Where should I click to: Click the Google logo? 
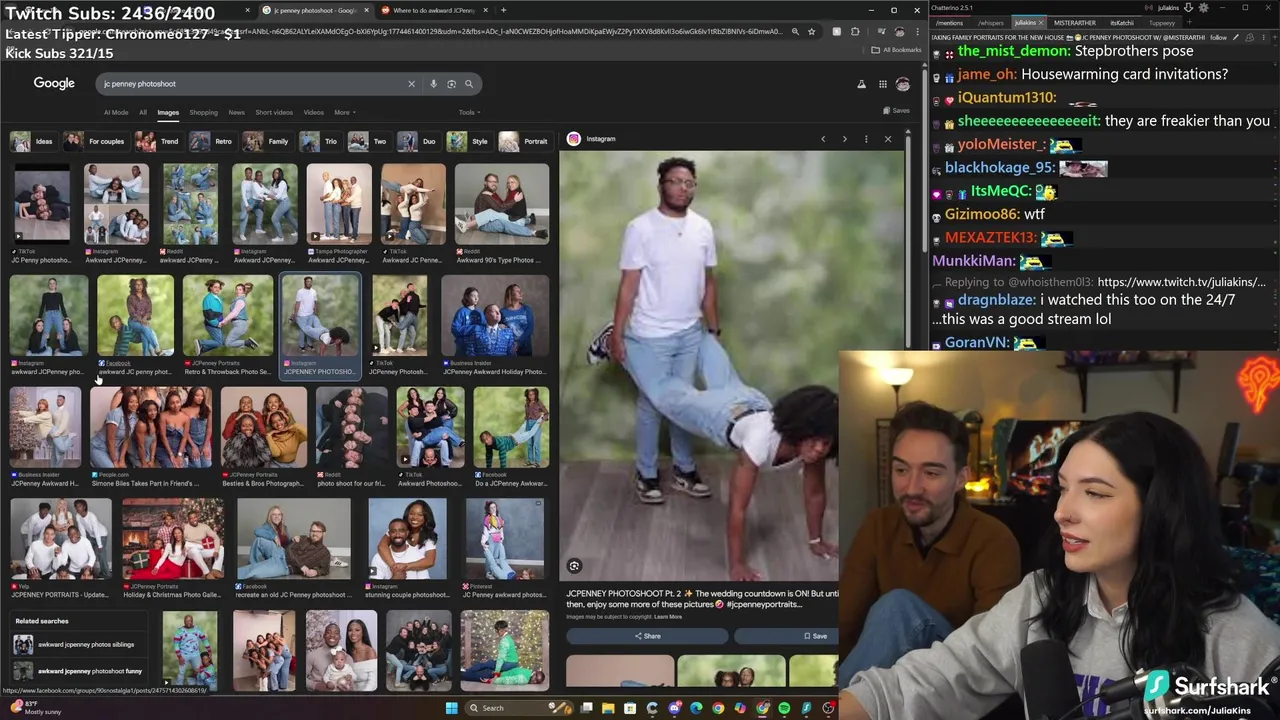[54, 83]
